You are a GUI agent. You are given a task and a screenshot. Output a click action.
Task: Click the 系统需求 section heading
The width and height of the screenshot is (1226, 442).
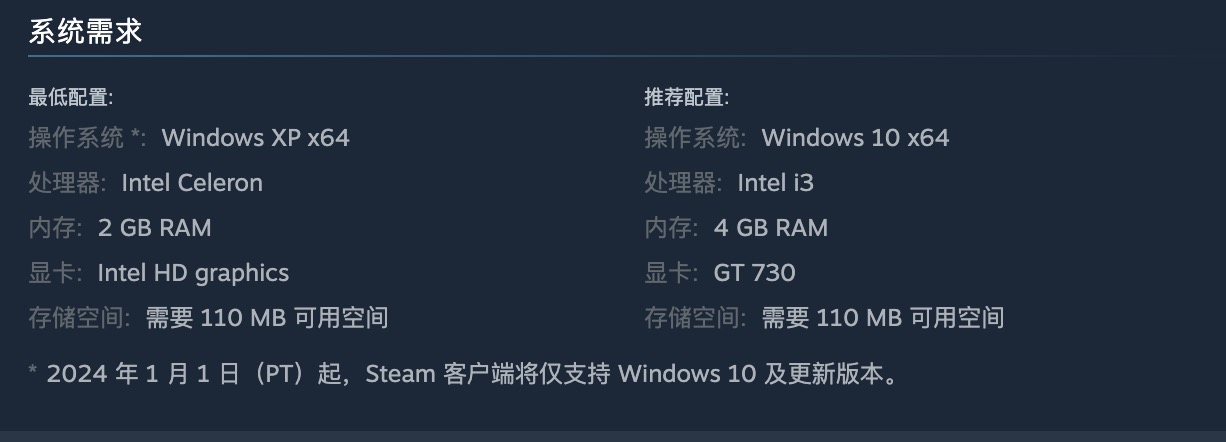coord(85,32)
